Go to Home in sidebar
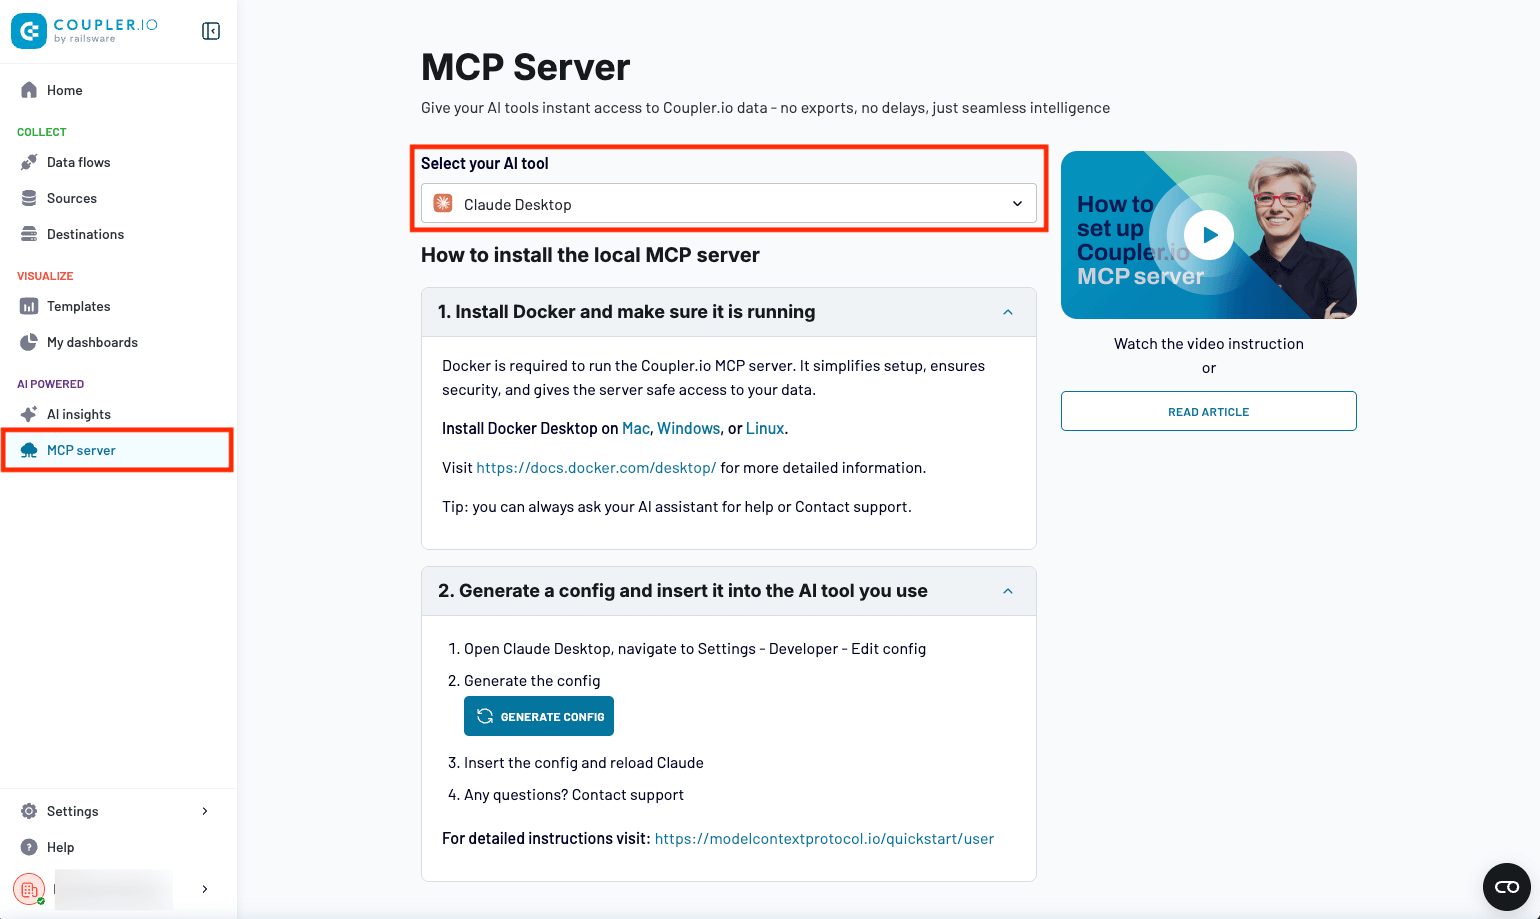Image resolution: width=1540 pixels, height=919 pixels. click(118, 90)
